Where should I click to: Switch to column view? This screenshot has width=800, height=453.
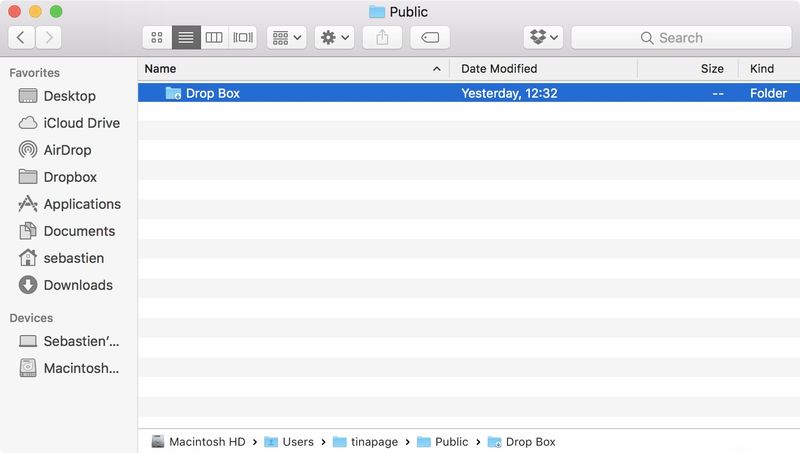[x=214, y=38]
